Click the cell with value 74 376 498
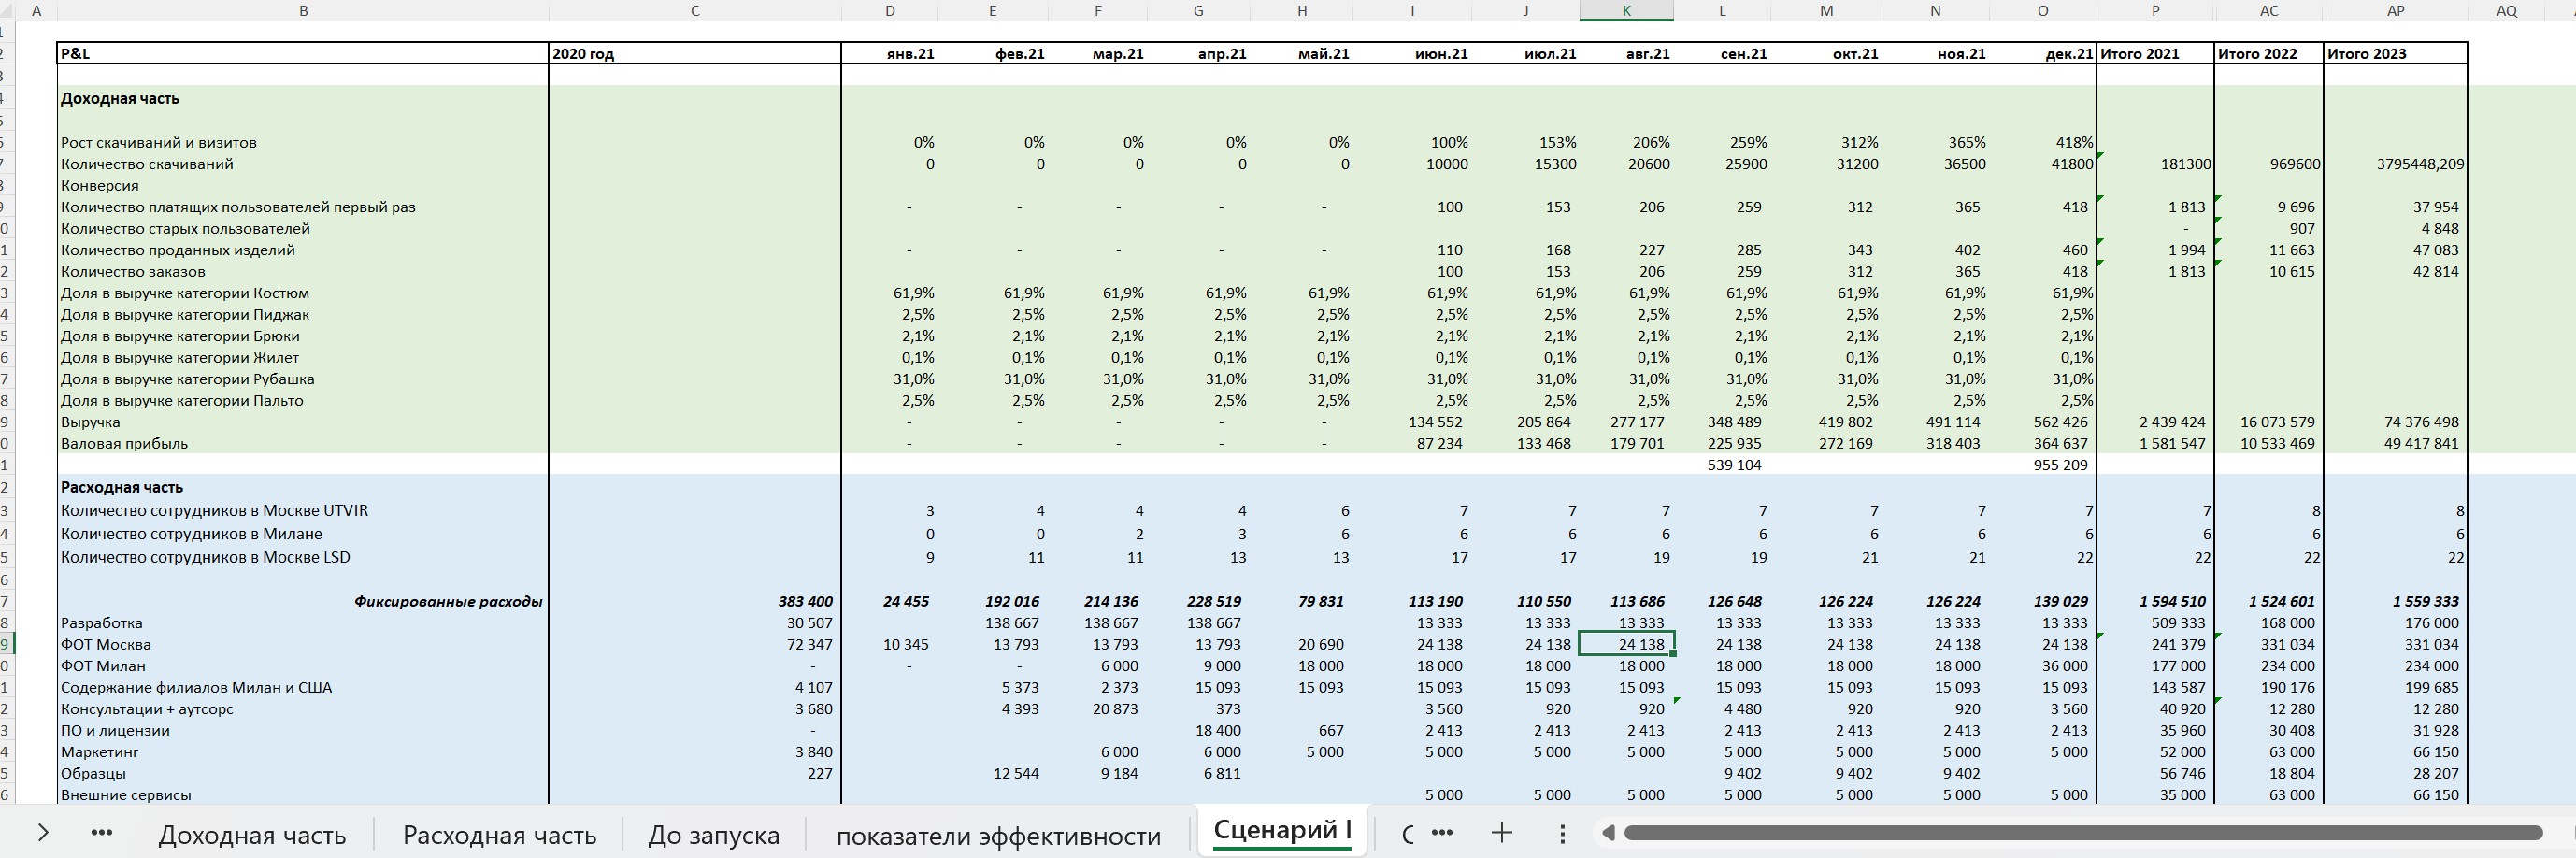This screenshot has height=858, width=2576. click(2396, 422)
